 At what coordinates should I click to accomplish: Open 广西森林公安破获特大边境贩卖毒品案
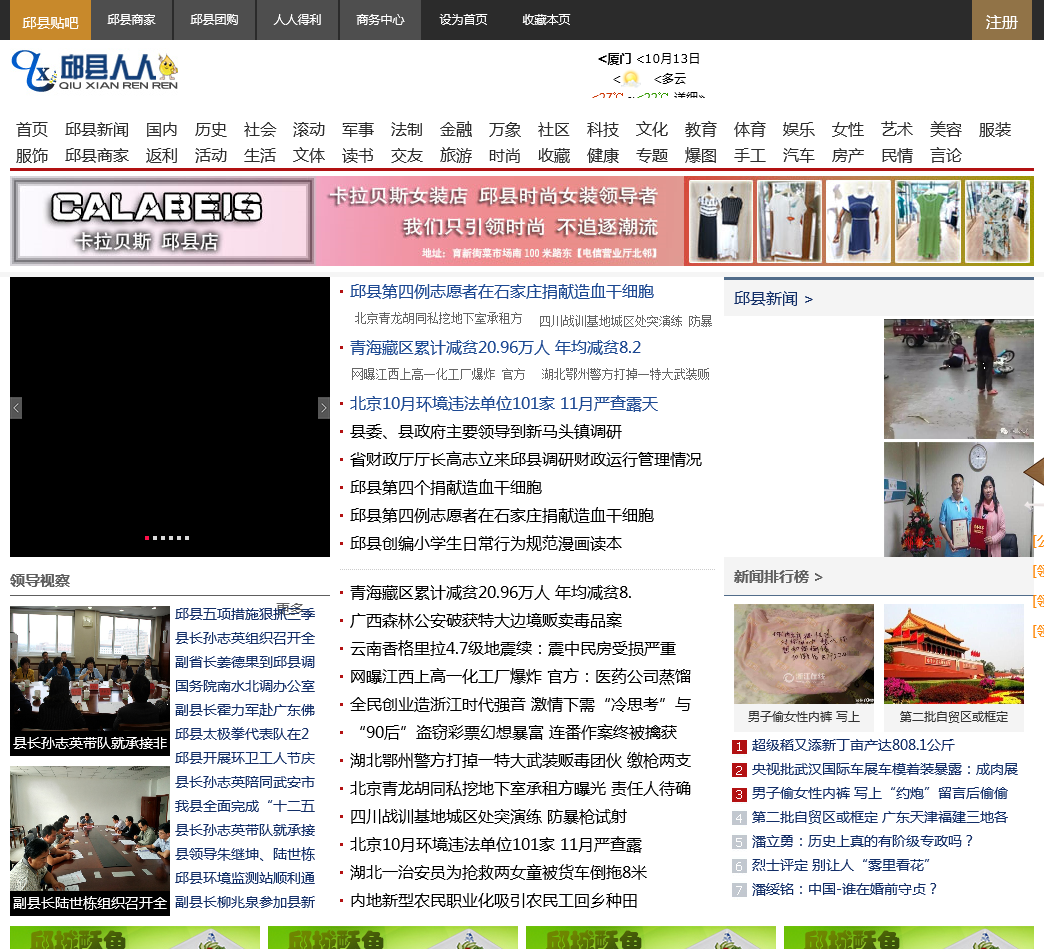tap(486, 621)
